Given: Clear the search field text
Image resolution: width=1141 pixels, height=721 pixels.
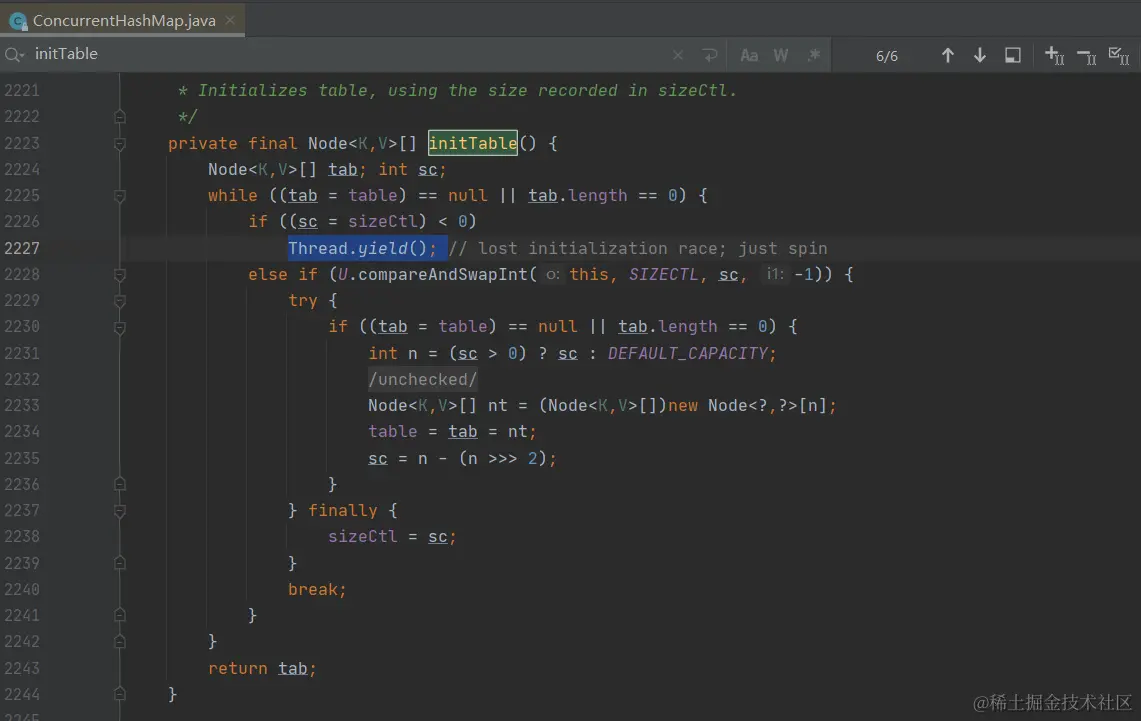Looking at the screenshot, I should (677, 55).
